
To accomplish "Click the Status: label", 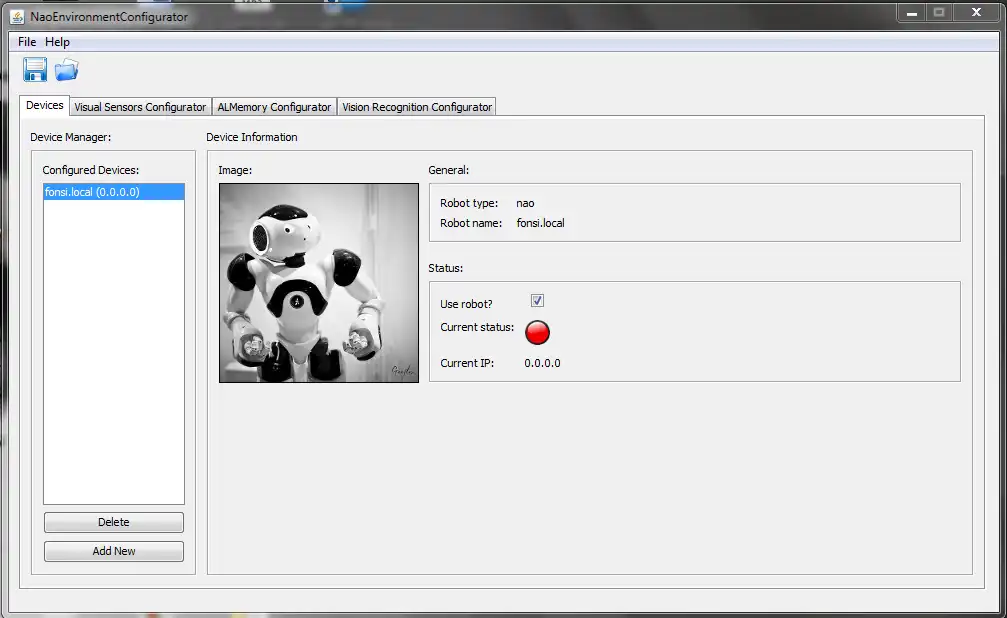I will tap(446, 268).
